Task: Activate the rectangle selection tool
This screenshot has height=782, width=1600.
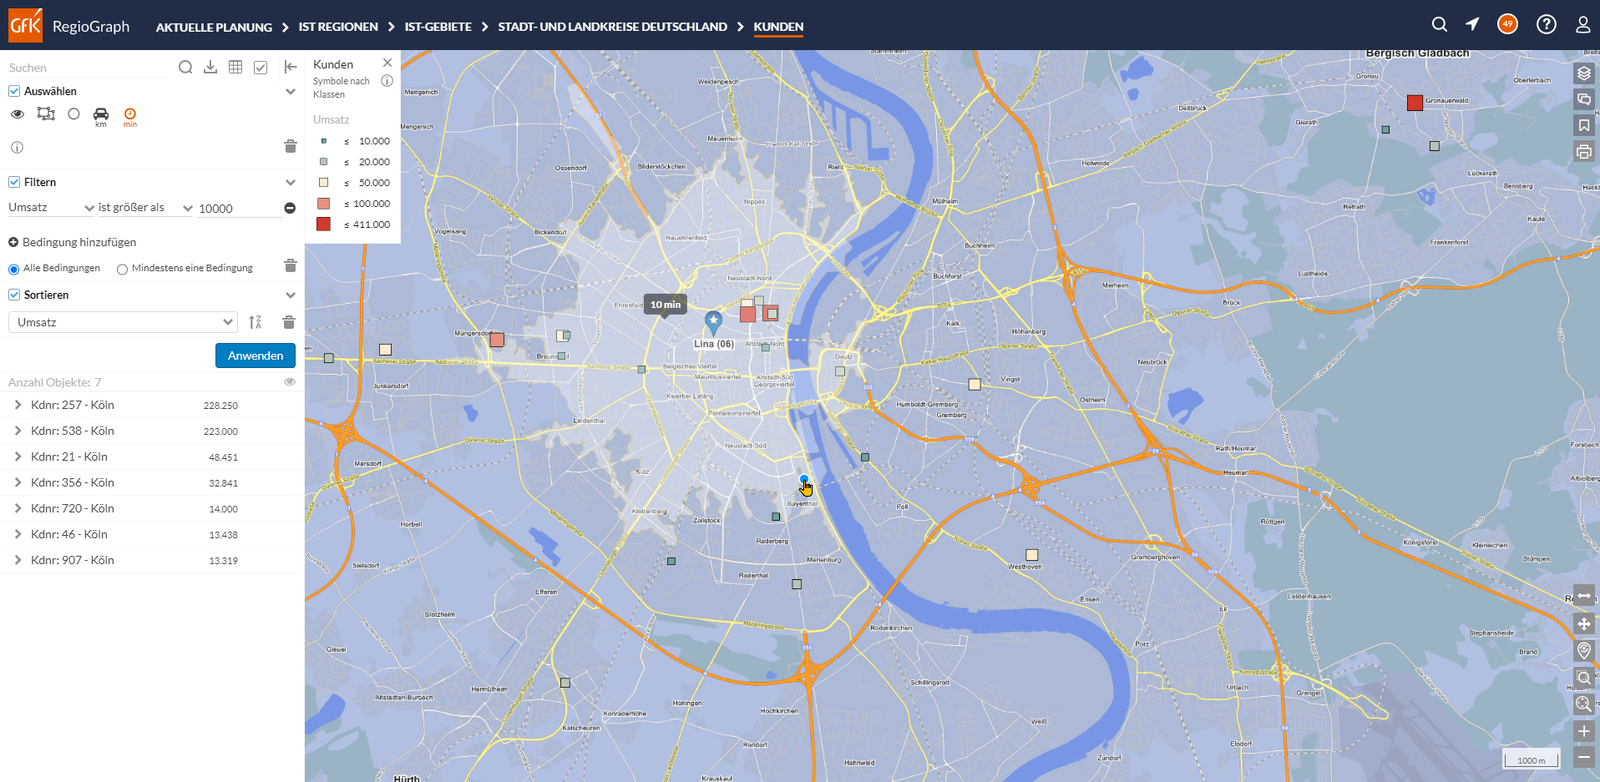Action: tap(46, 114)
